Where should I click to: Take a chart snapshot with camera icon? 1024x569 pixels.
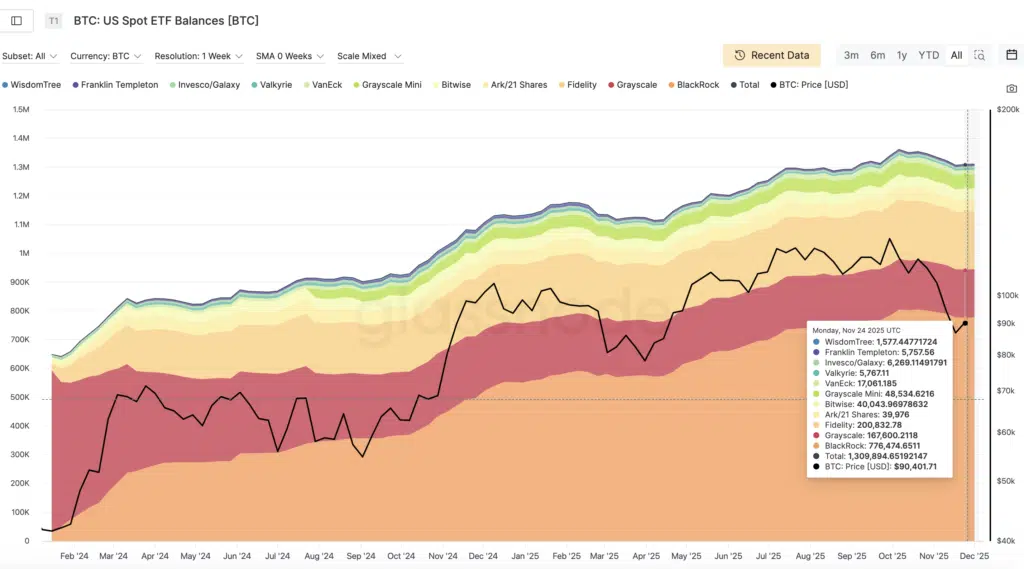pyautogui.click(x=1011, y=89)
